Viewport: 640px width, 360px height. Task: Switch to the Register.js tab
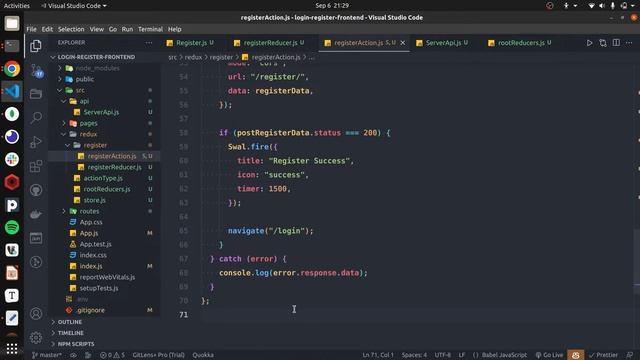(190, 43)
